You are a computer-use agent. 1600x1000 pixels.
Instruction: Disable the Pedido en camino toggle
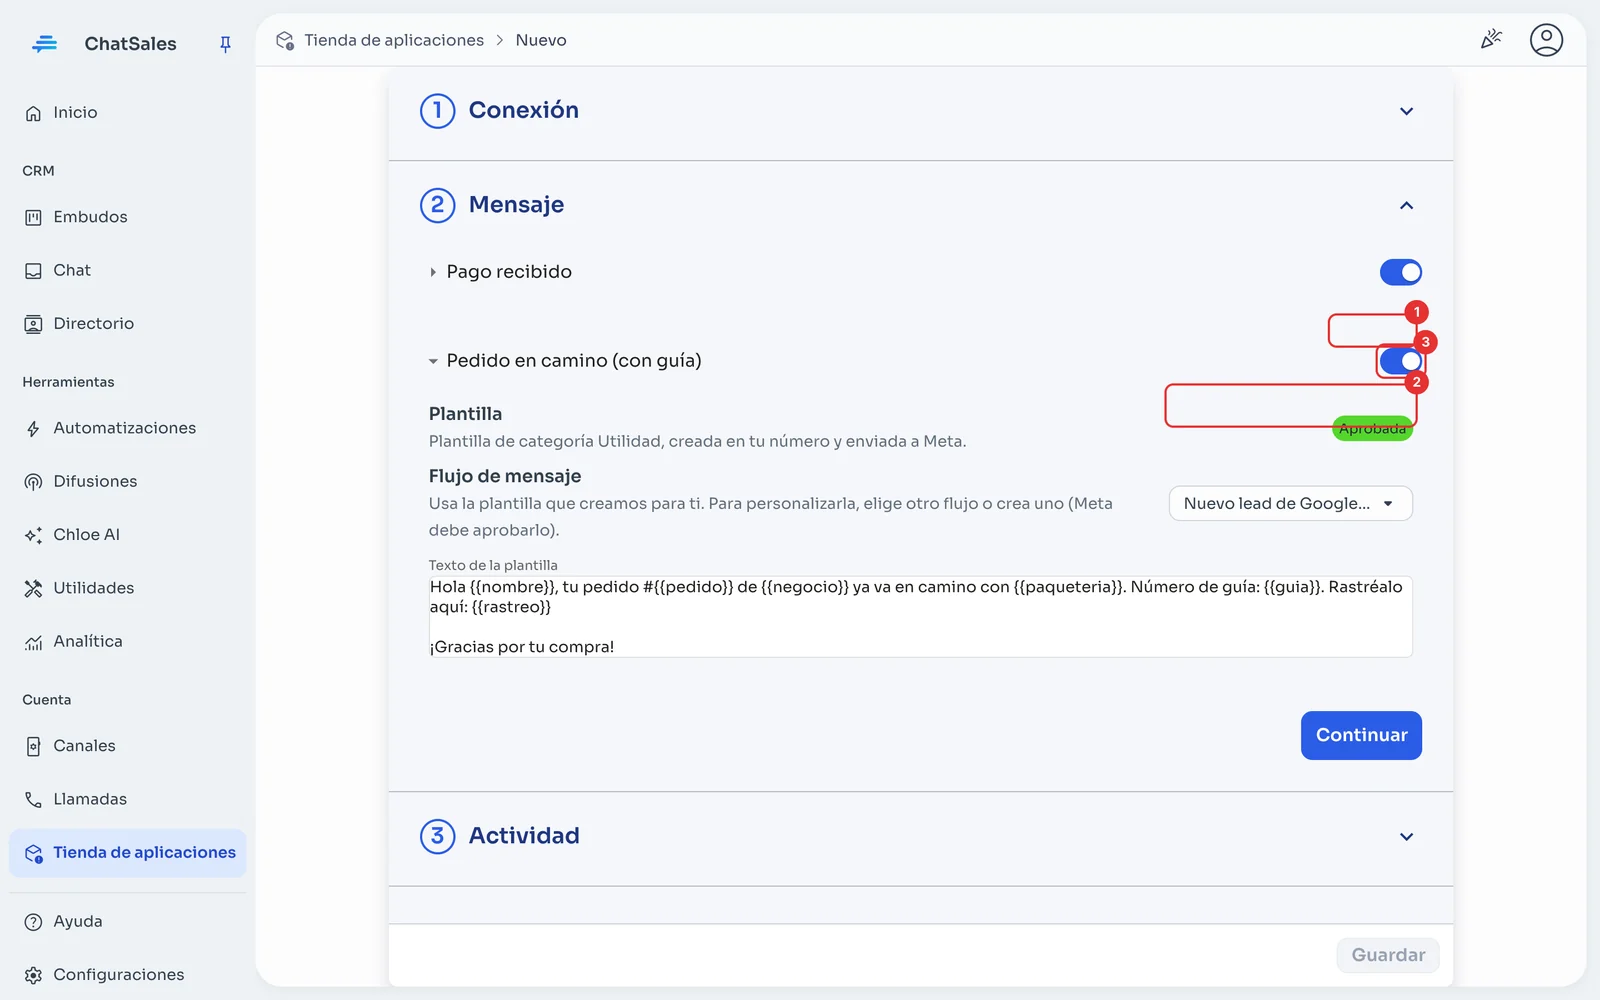point(1400,361)
